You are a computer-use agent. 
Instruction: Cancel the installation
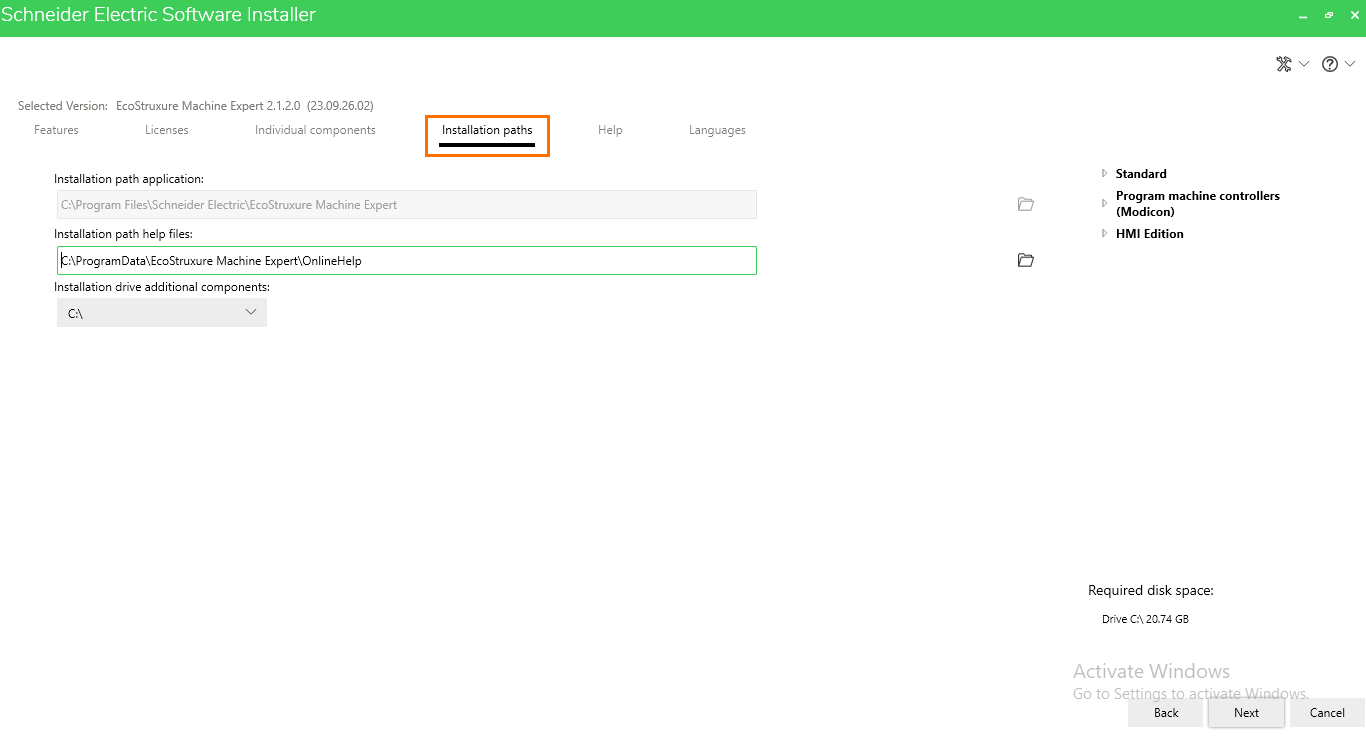pyautogui.click(x=1327, y=713)
